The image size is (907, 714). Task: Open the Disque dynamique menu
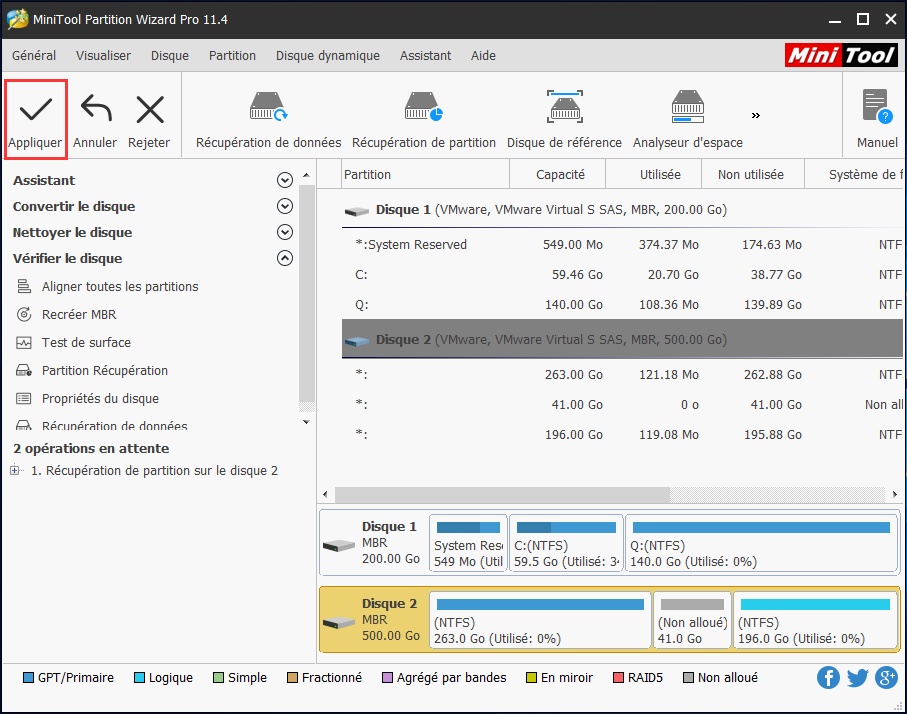pos(328,56)
